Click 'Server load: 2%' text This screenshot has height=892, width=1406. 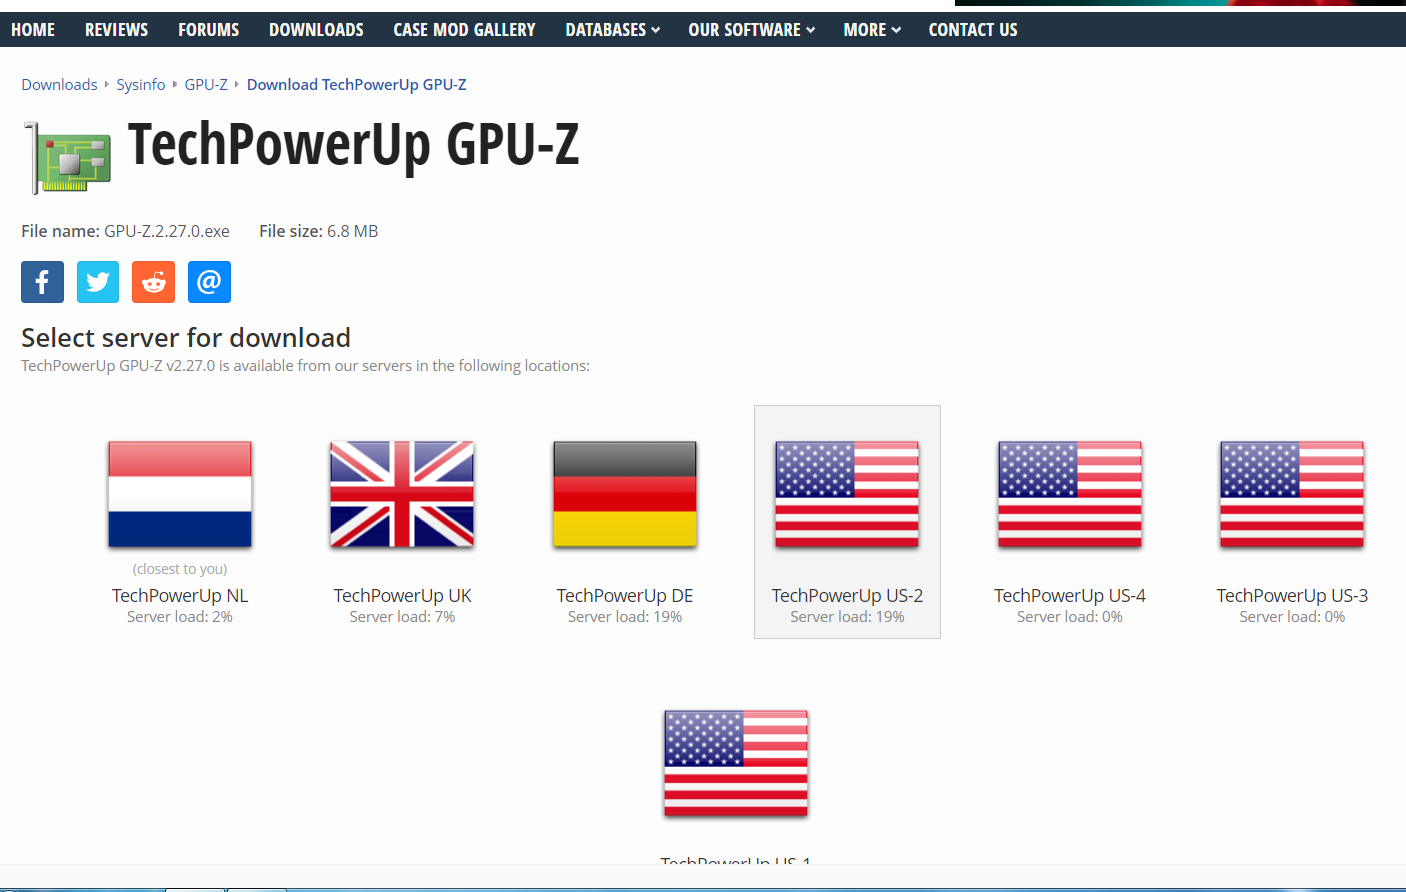[x=180, y=617]
